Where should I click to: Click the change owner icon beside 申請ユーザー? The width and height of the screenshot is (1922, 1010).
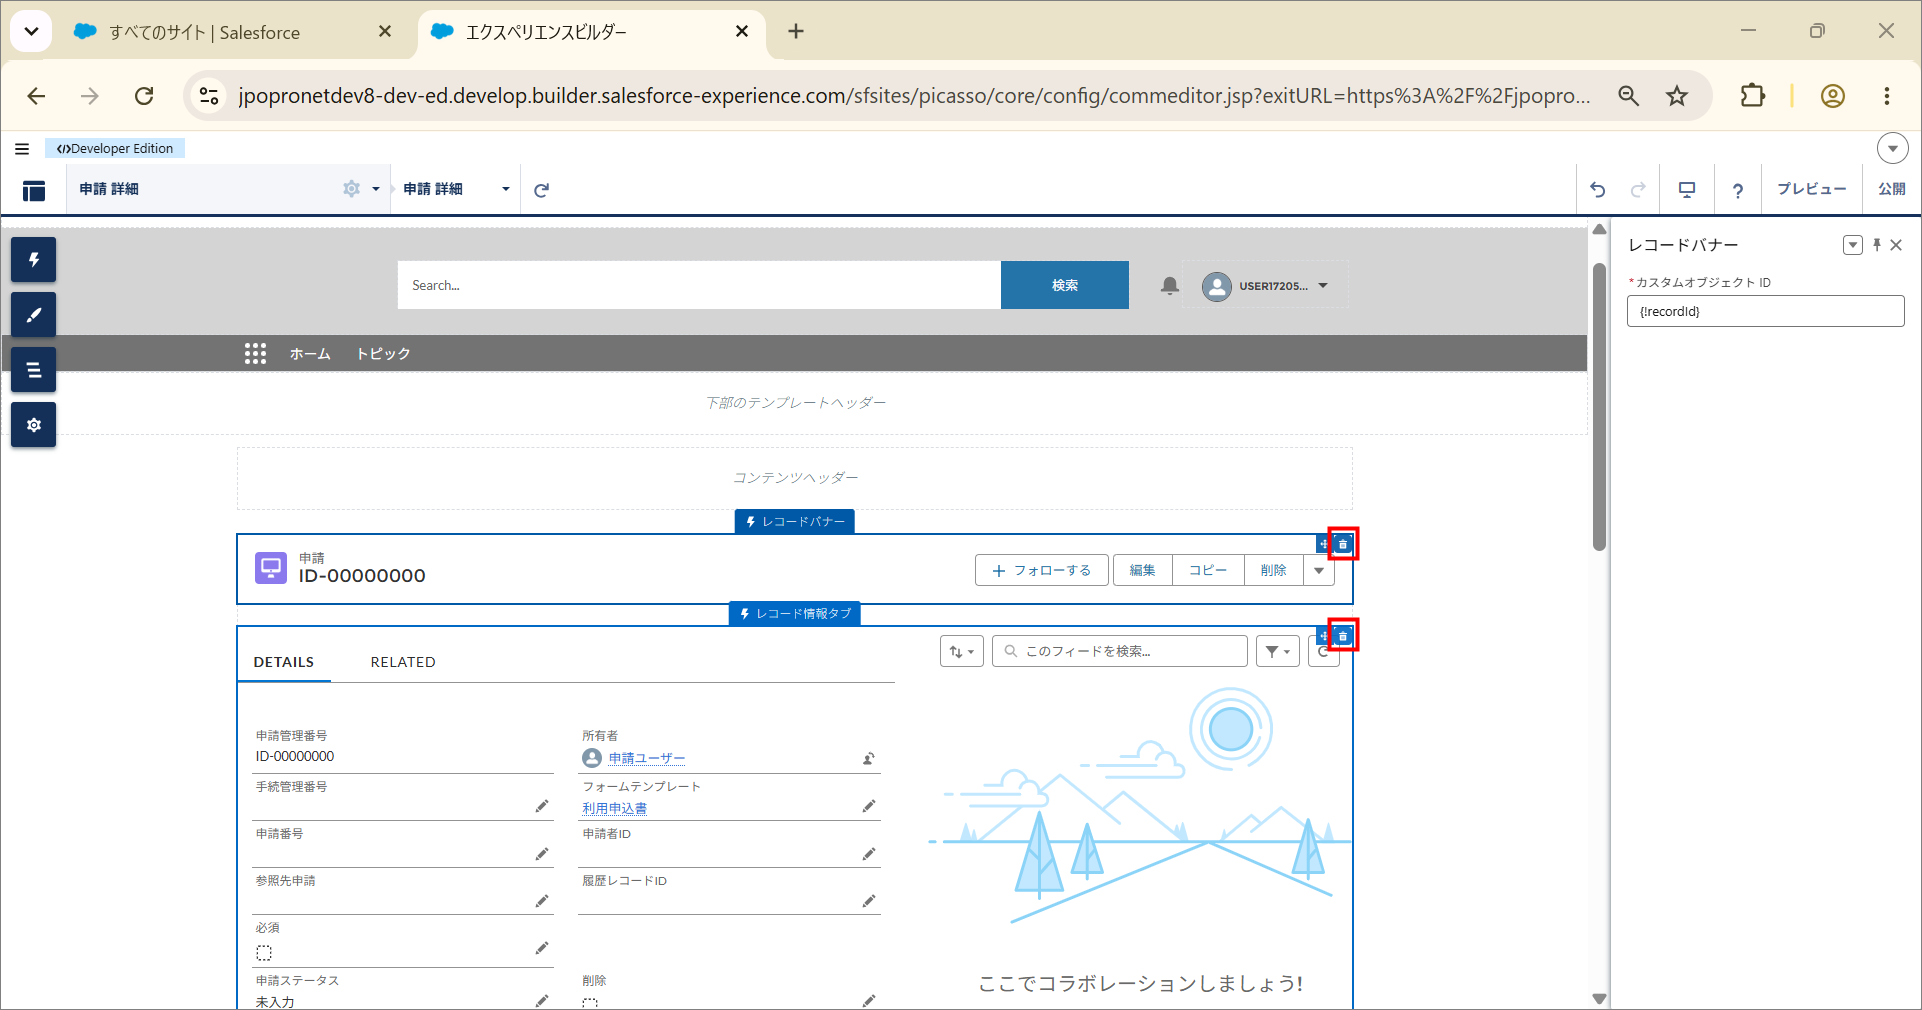coord(869,759)
